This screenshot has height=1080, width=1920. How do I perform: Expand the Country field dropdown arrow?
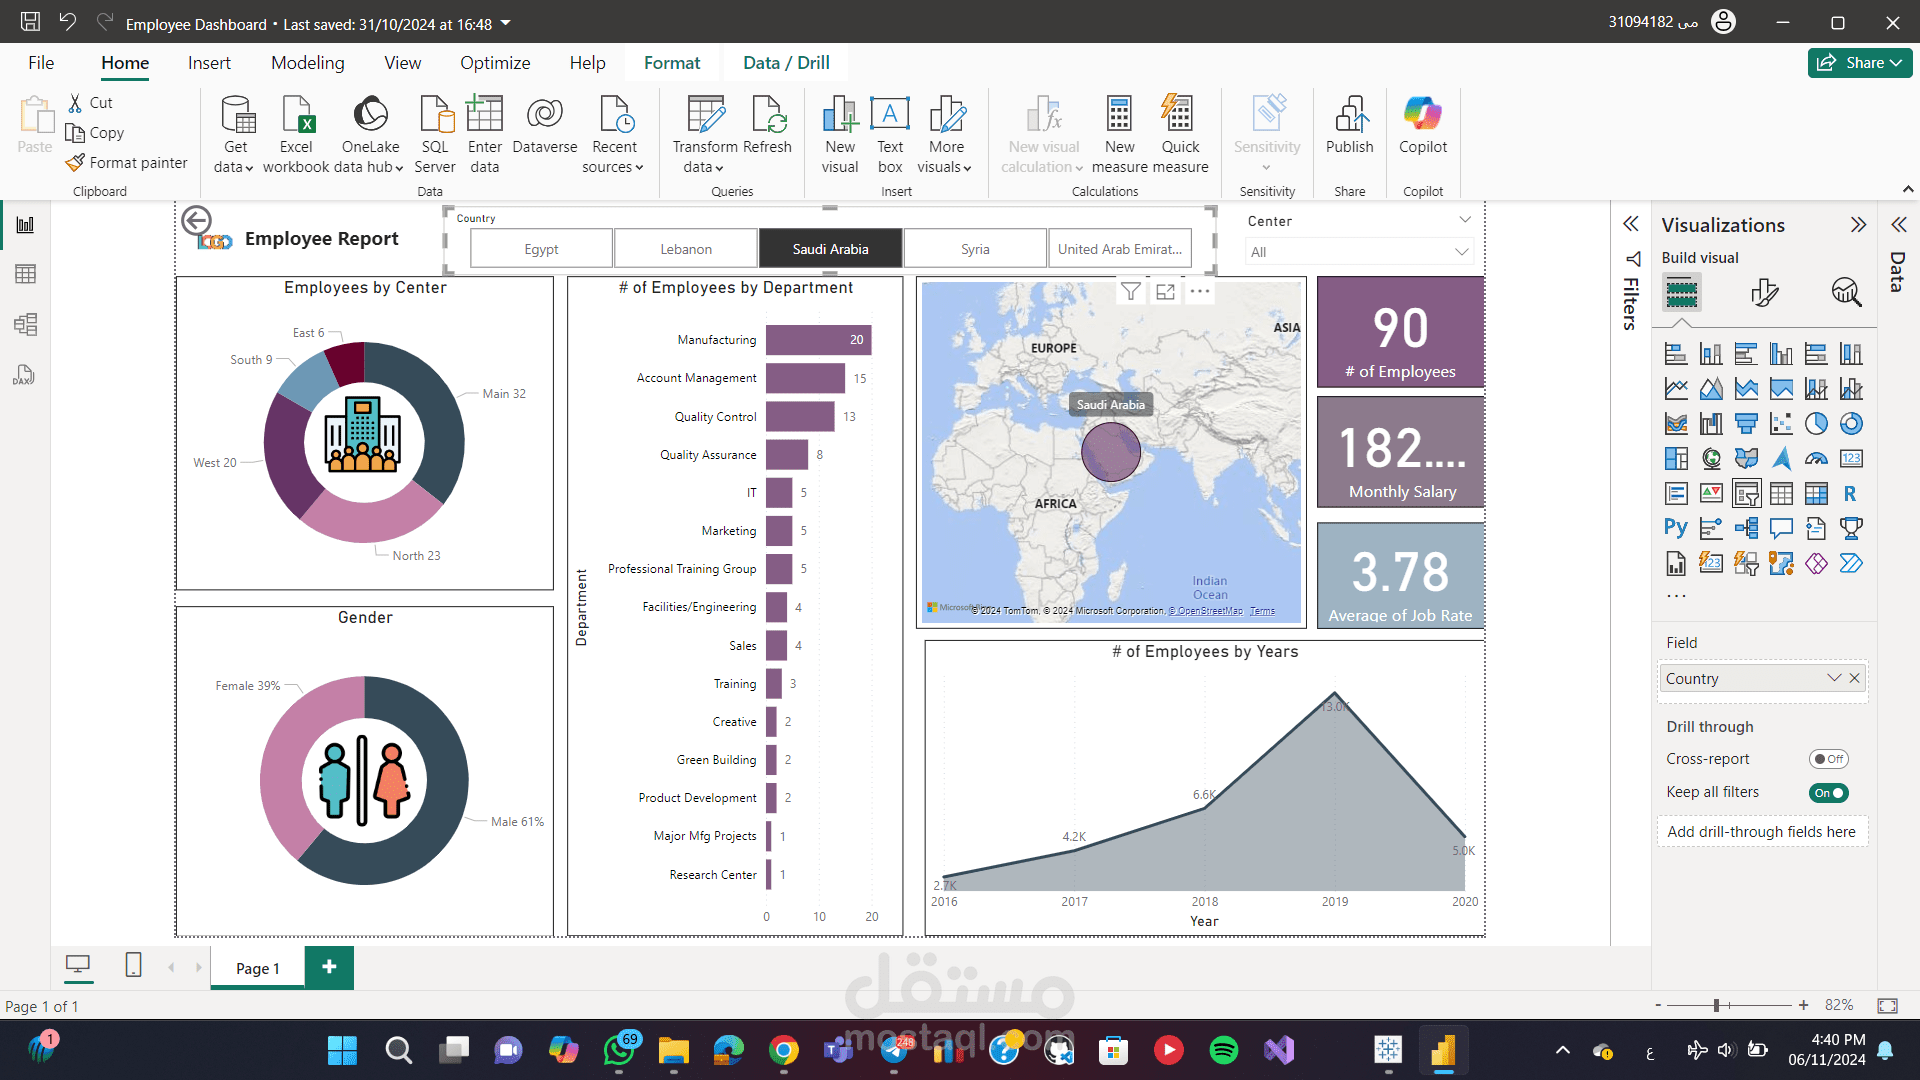(1833, 678)
